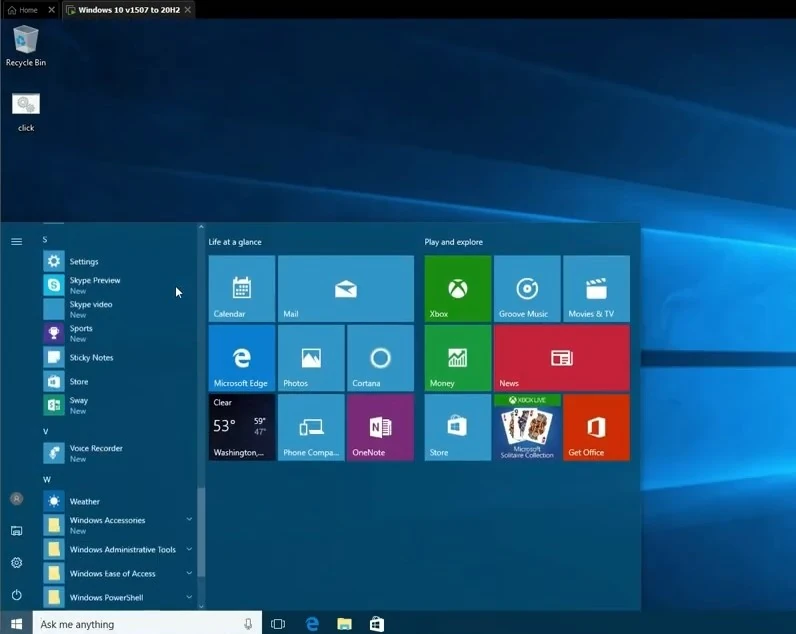Open the News tile

[562, 358]
